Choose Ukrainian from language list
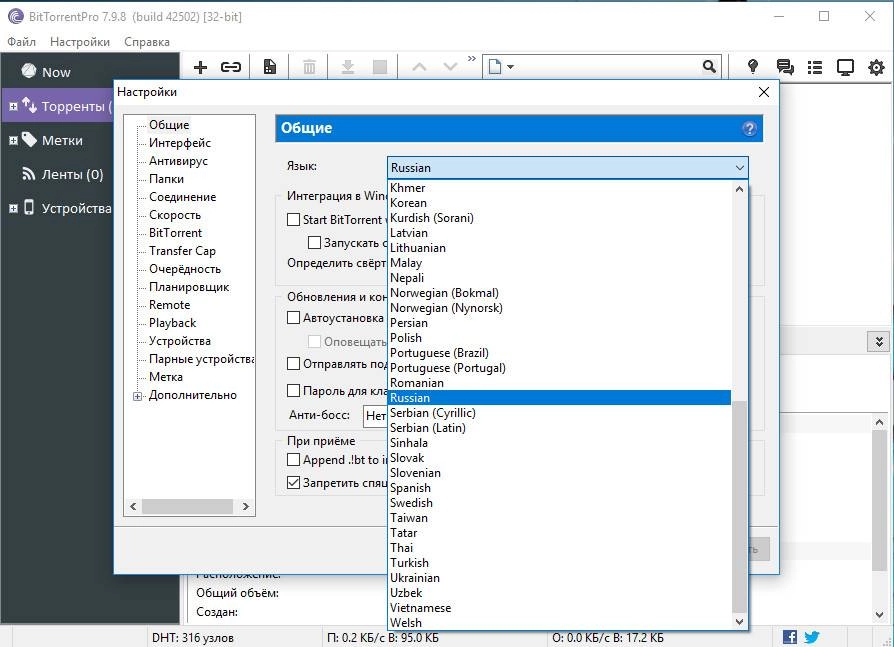The width and height of the screenshot is (894, 647). [x=559, y=578]
